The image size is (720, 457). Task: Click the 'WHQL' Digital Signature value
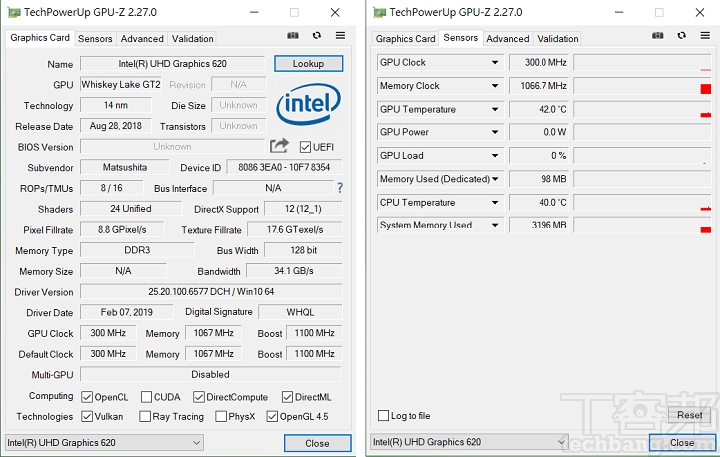click(300, 312)
